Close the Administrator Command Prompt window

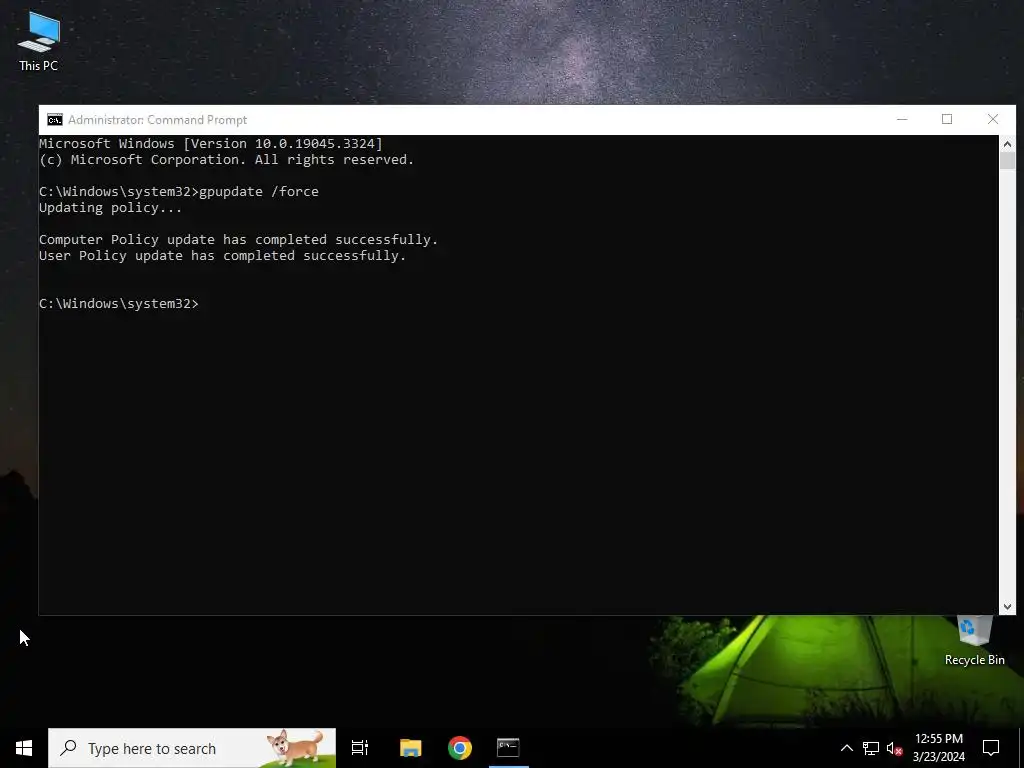[x=993, y=120]
